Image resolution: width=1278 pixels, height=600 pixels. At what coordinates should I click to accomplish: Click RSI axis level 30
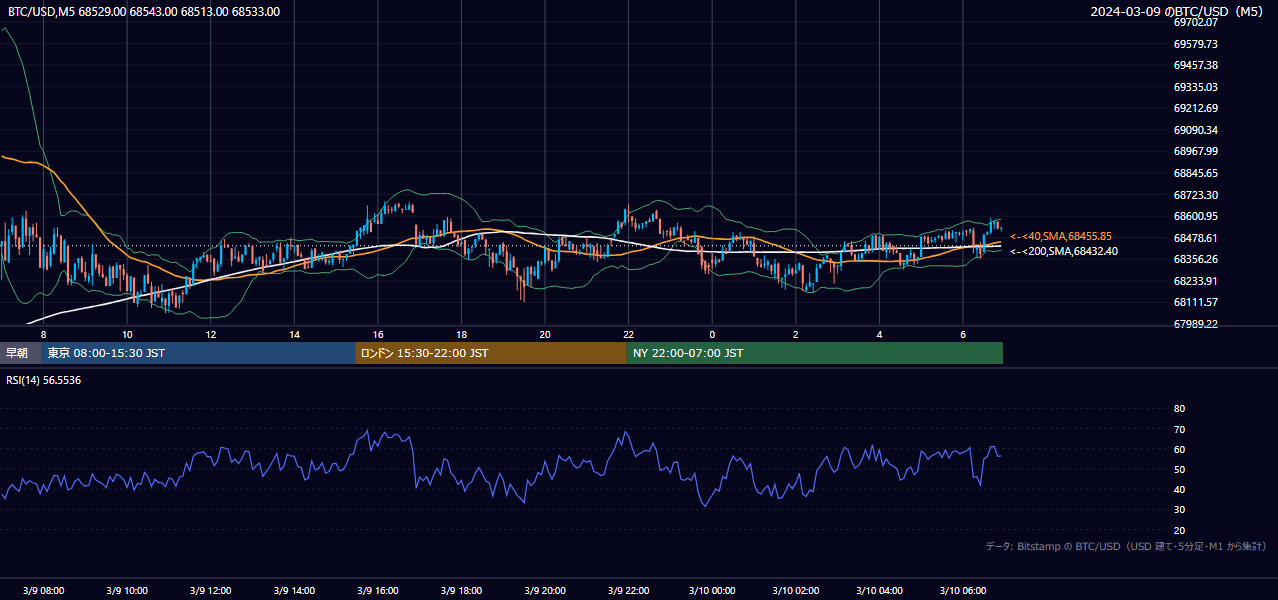pos(1179,510)
